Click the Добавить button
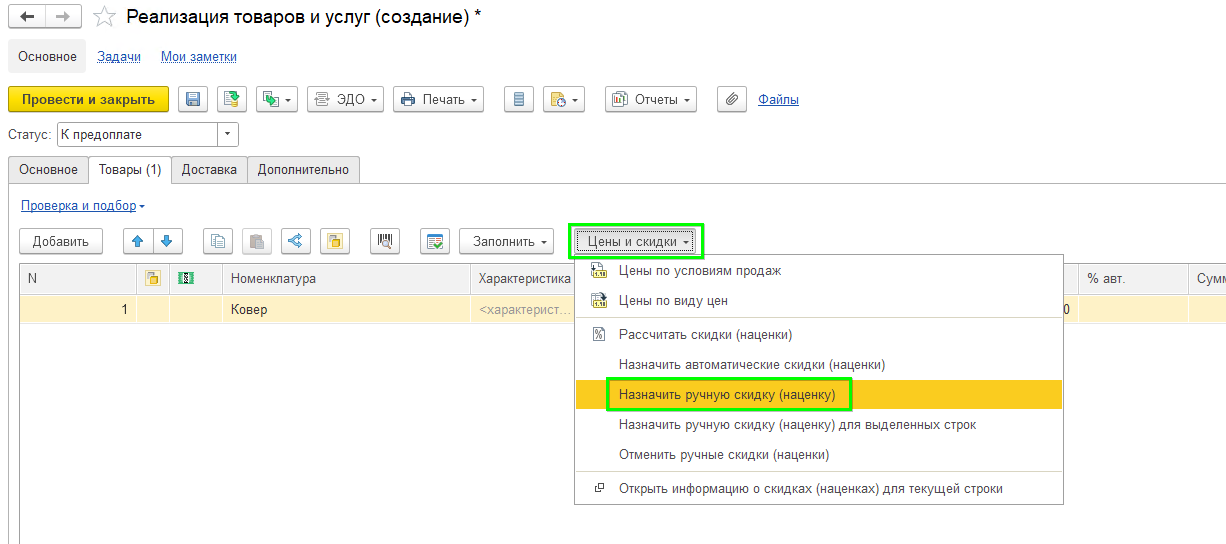 pos(61,240)
